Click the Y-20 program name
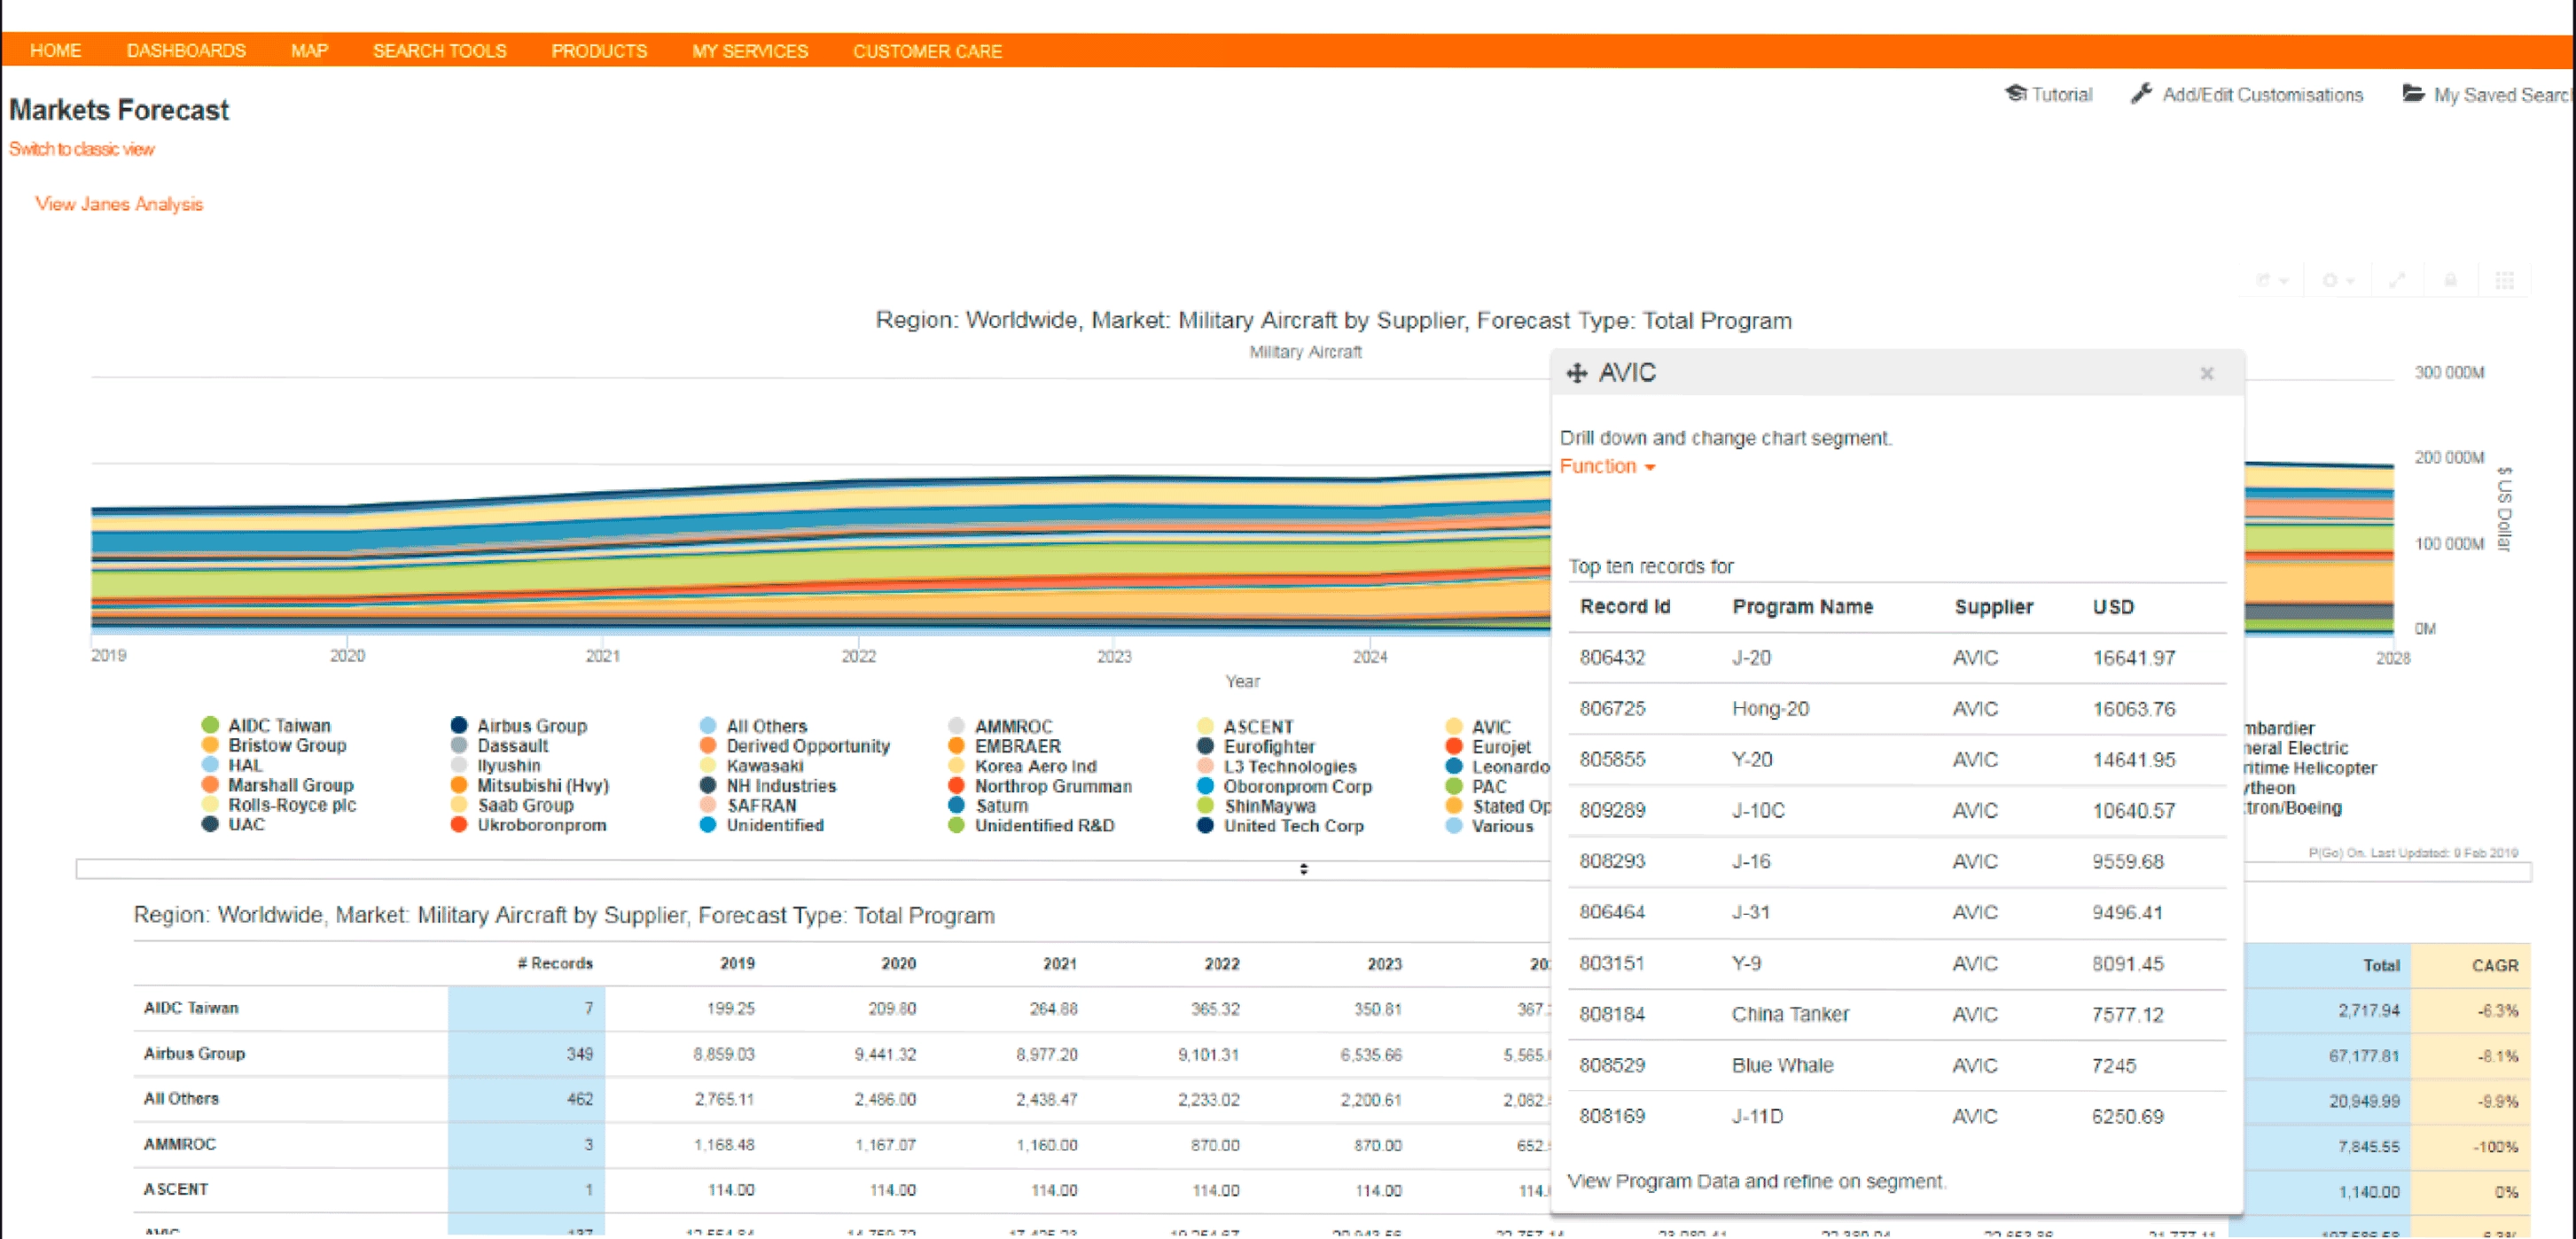Screen dimensions: 2576x1239 (1751, 760)
